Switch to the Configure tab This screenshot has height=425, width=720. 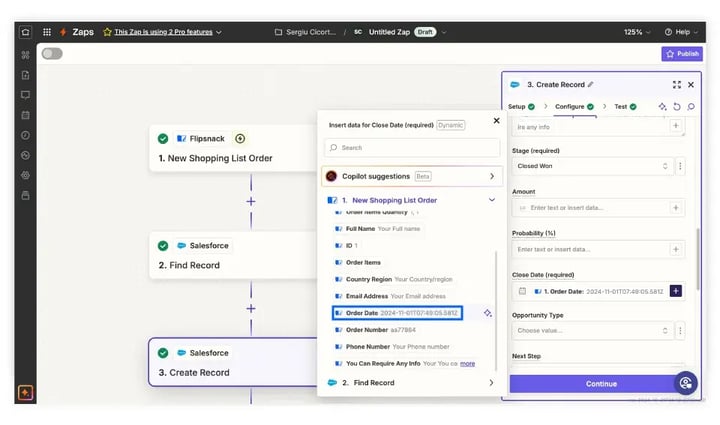(574, 106)
